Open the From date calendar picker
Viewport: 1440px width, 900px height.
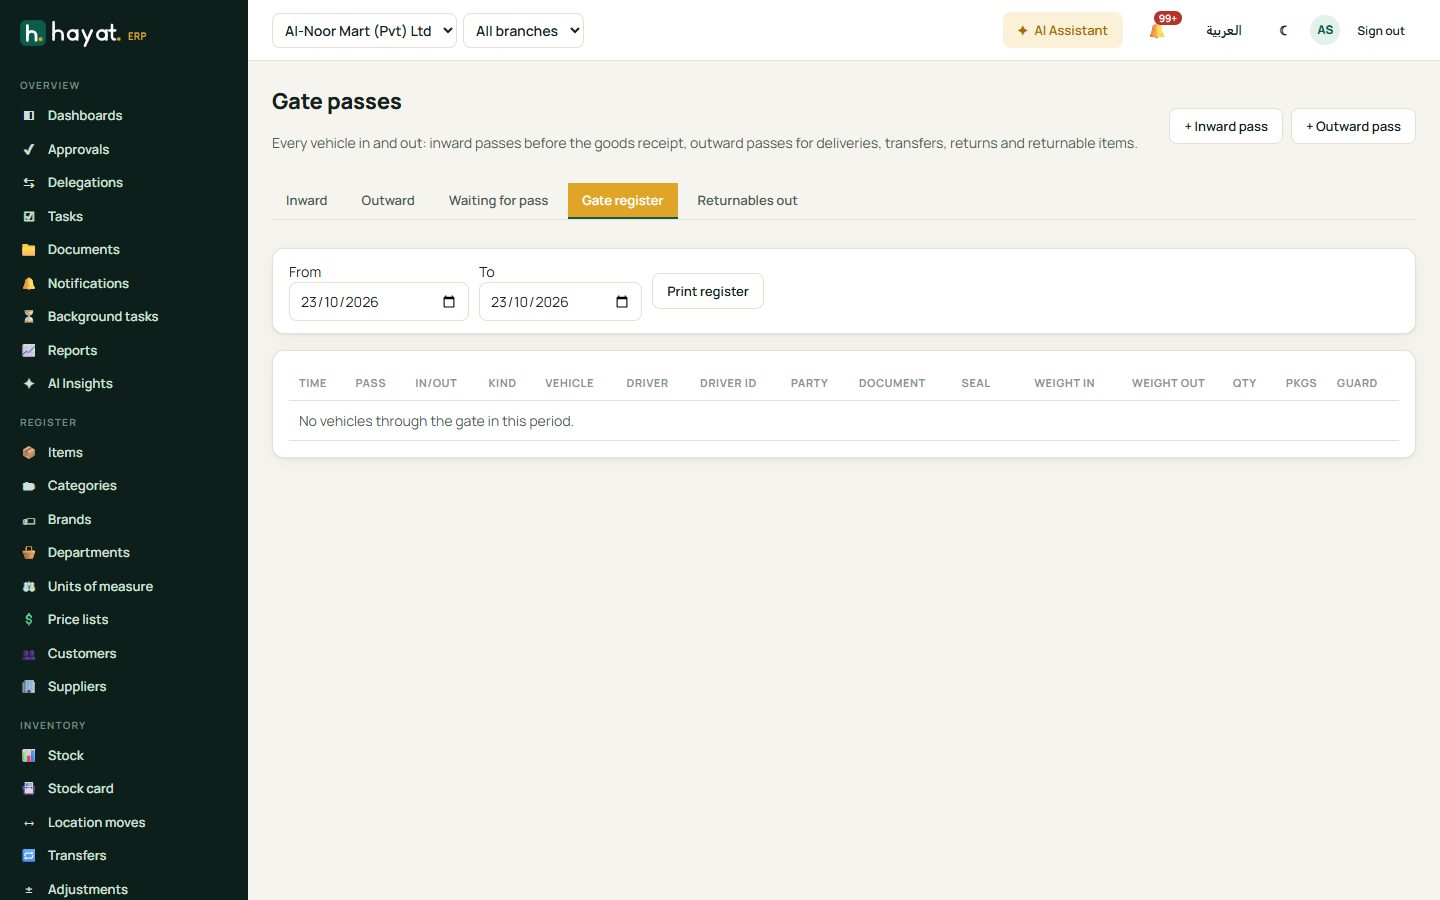click(449, 302)
